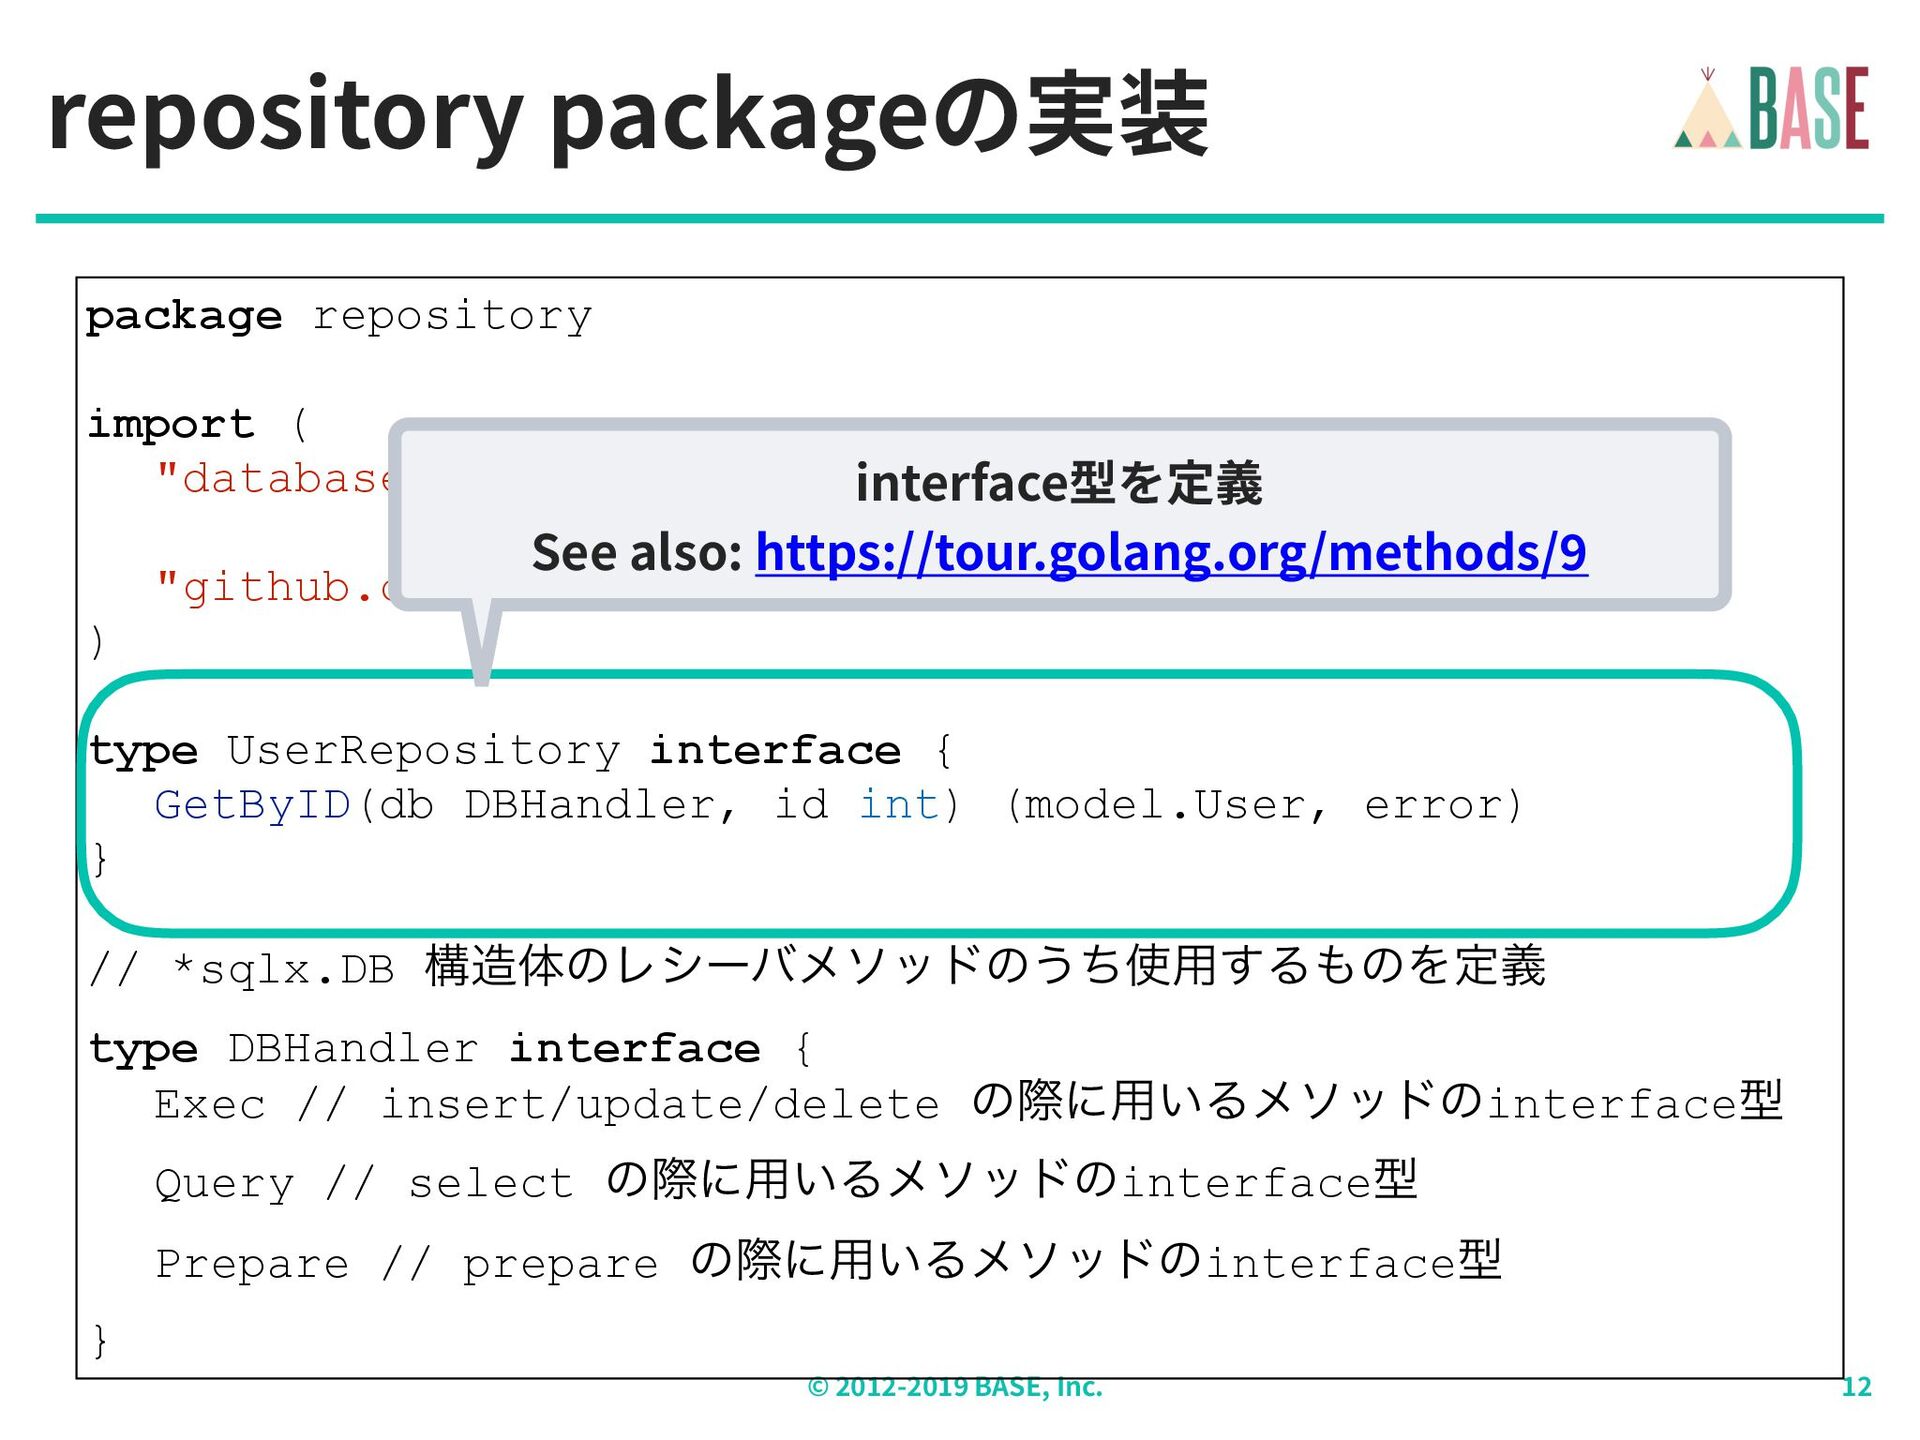Click the "interface型を定義" callout text
This screenshot has height=1440, width=1920.
[x=1058, y=483]
